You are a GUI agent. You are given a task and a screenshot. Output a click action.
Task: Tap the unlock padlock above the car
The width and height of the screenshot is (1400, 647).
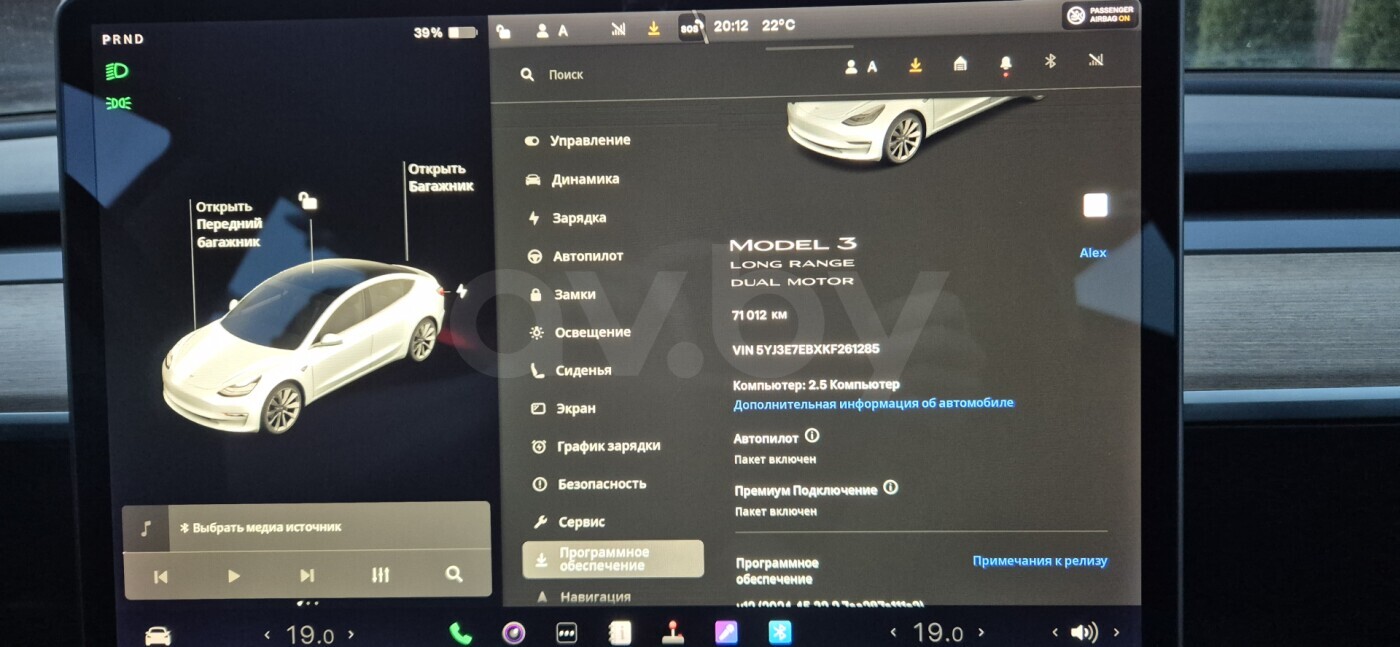pyautogui.click(x=308, y=202)
